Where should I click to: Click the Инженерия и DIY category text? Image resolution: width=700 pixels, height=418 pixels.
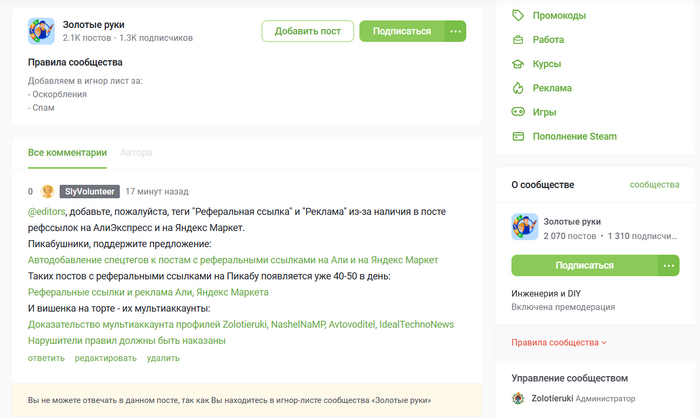click(546, 293)
